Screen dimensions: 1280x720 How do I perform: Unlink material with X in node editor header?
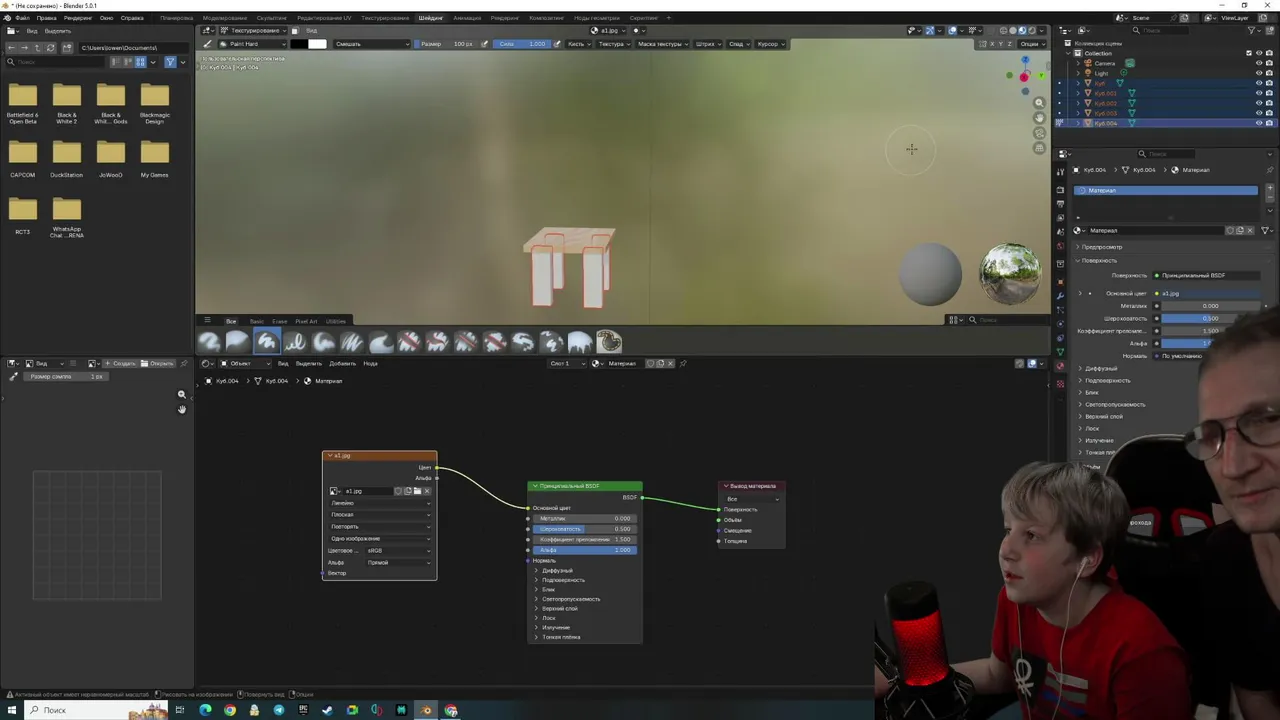pos(670,363)
